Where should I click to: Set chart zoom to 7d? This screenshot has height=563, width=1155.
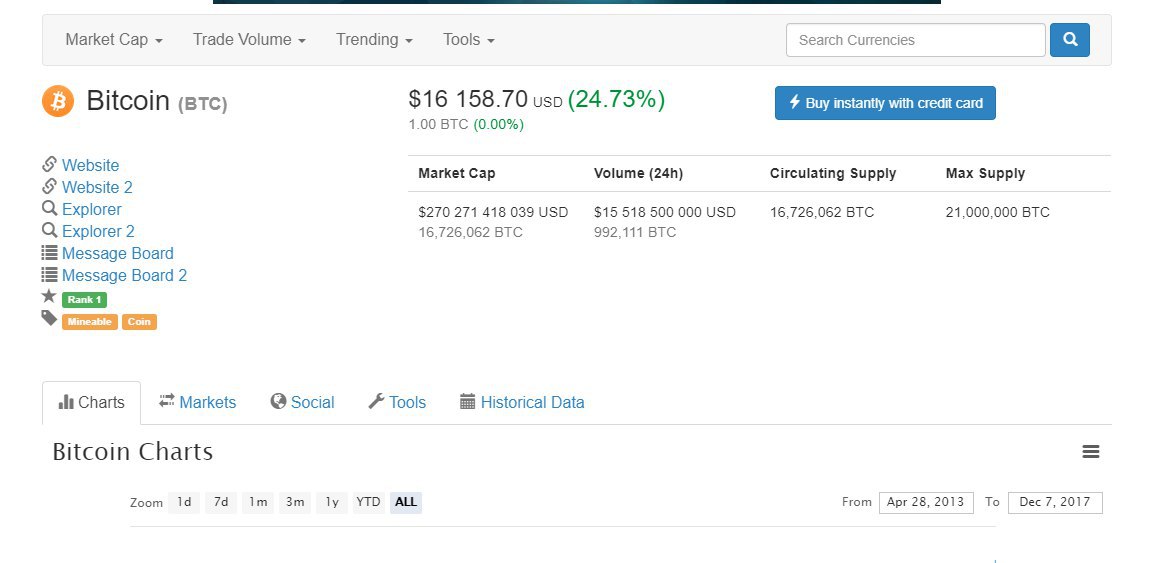(221, 503)
